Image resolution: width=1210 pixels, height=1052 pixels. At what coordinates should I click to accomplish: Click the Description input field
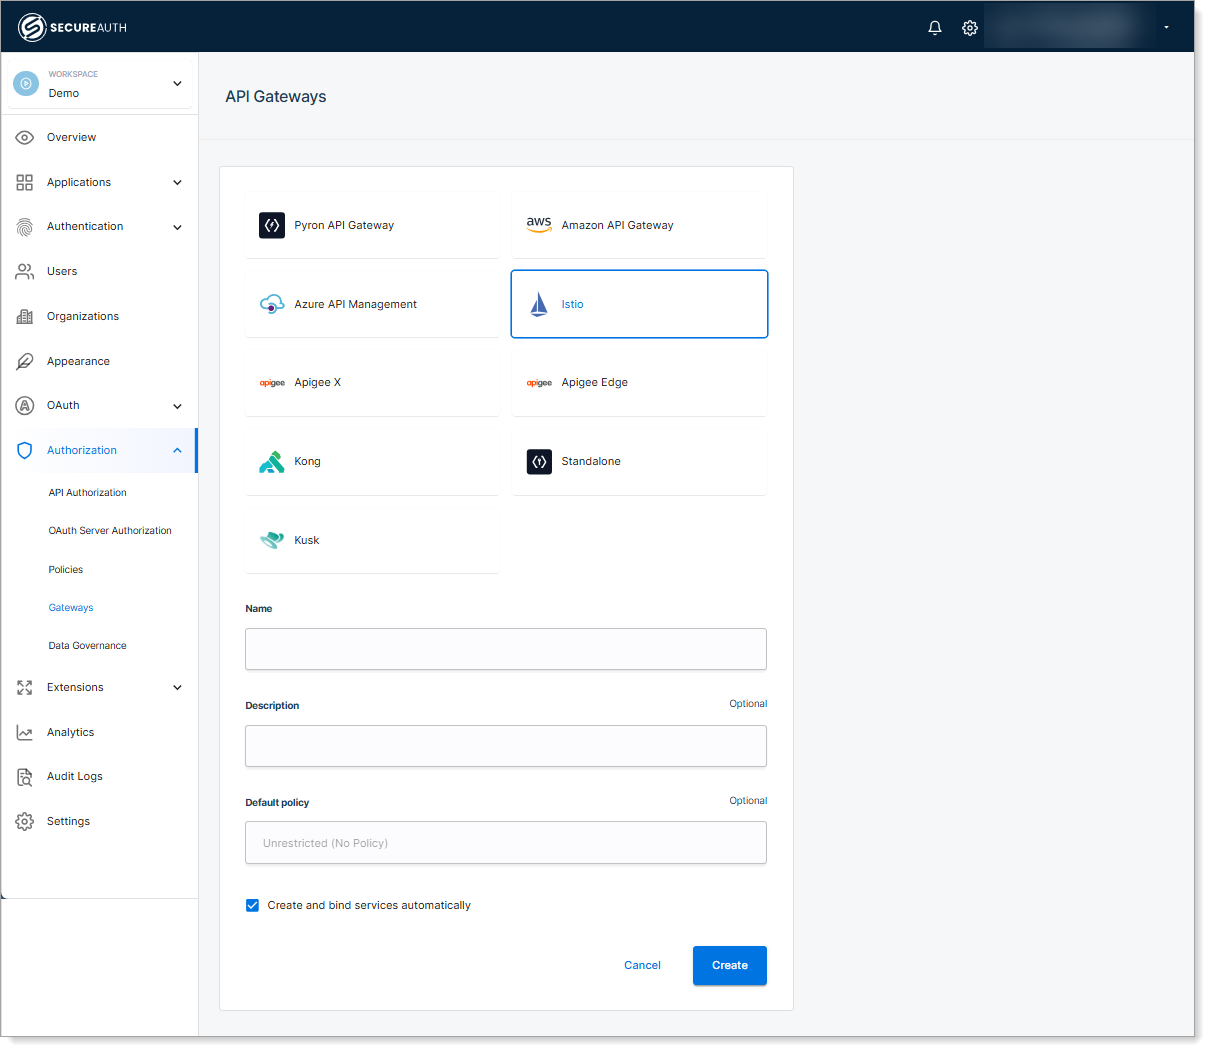pyautogui.click(x=506, y=746)
